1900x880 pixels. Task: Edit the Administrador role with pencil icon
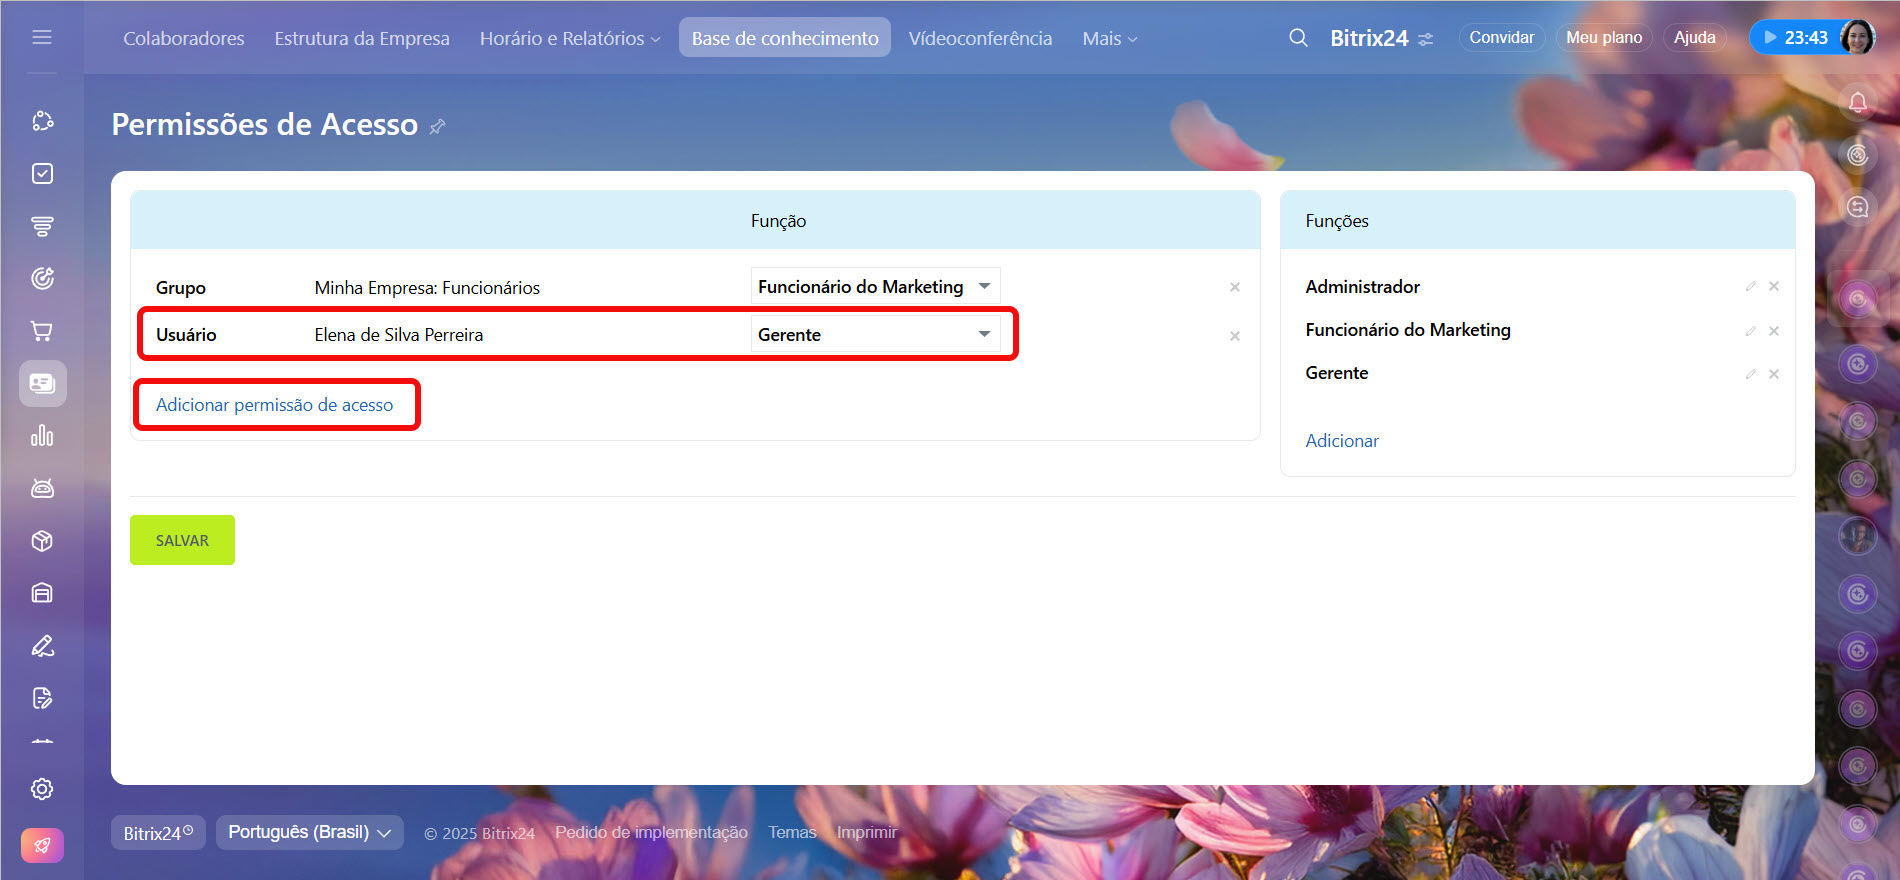pyautogui.click(x=1750, y=287)
